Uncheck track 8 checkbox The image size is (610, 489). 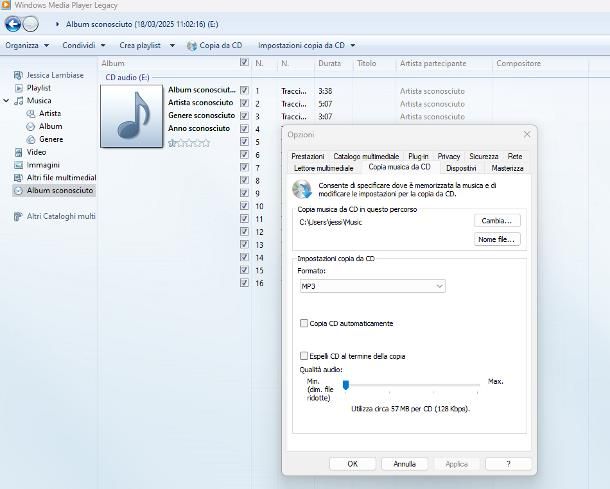[244, 180]
